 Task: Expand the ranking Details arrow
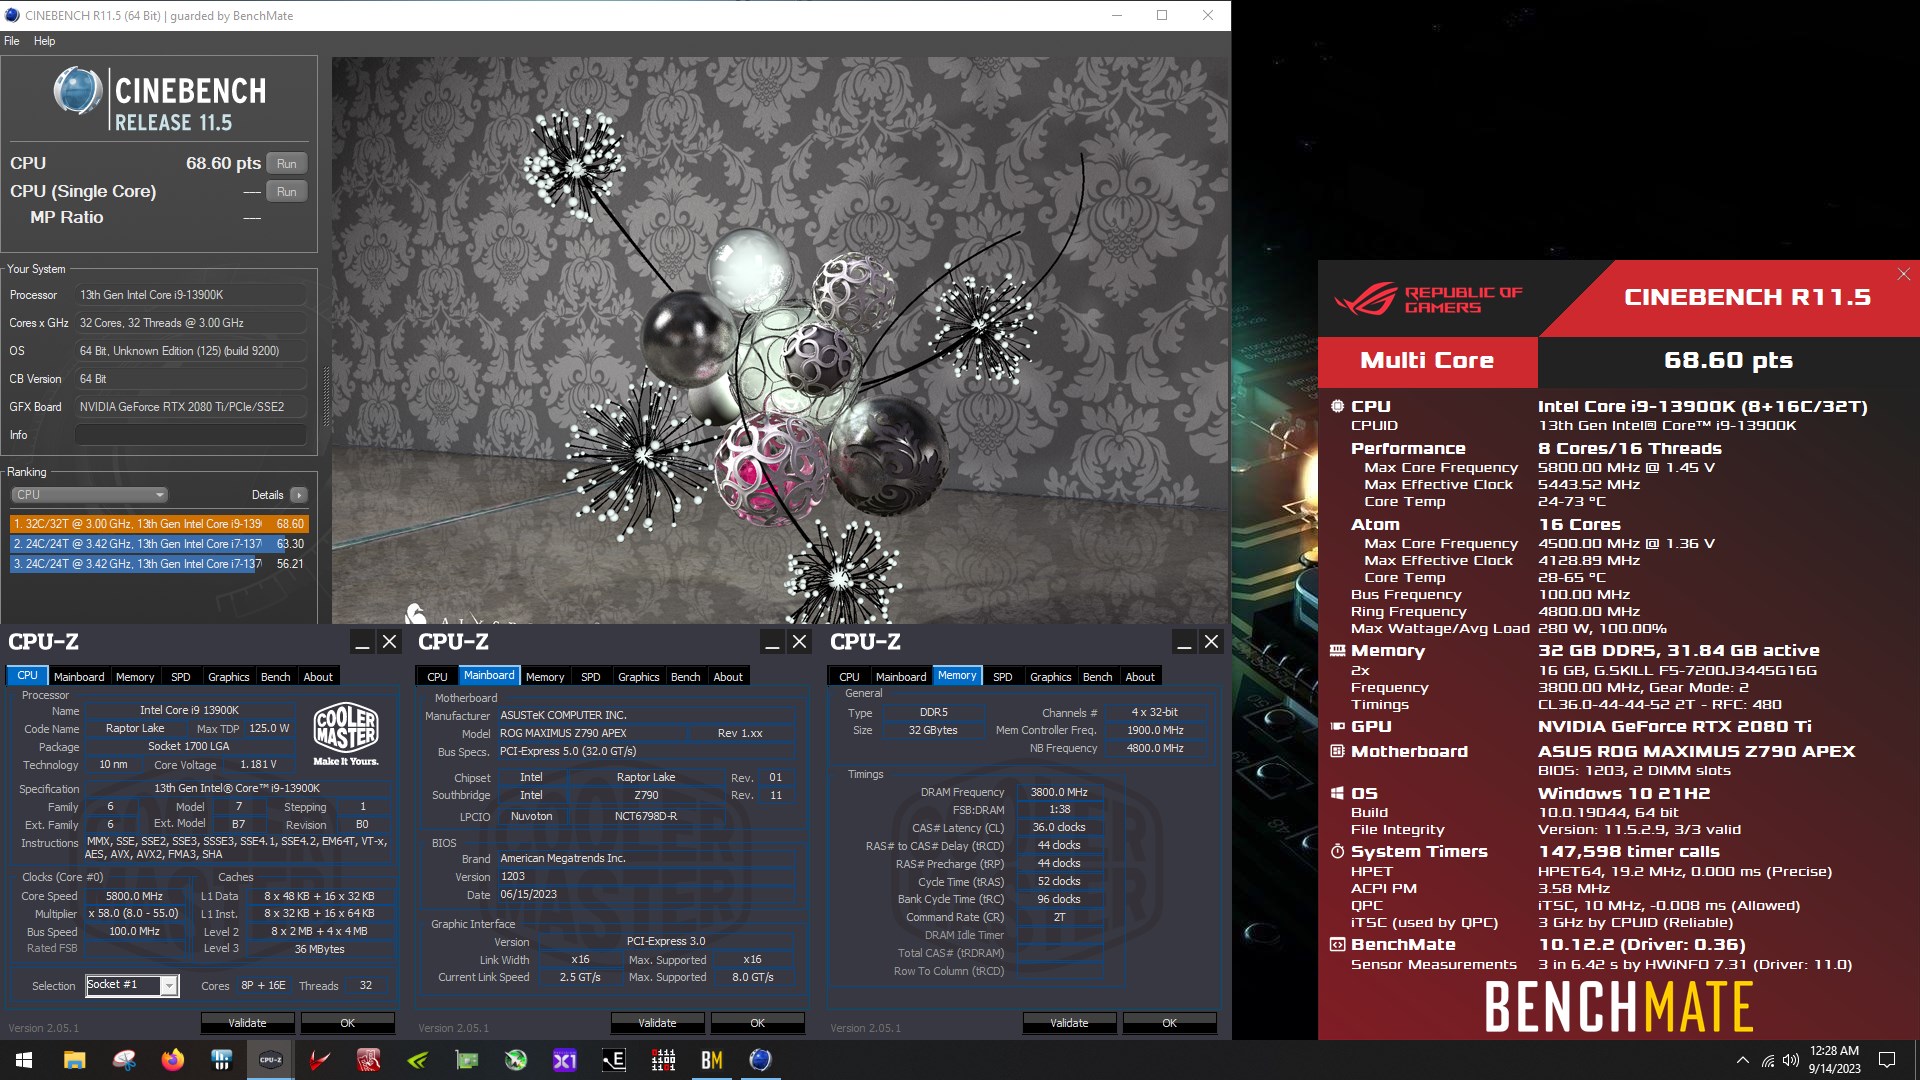pos(298,495)
